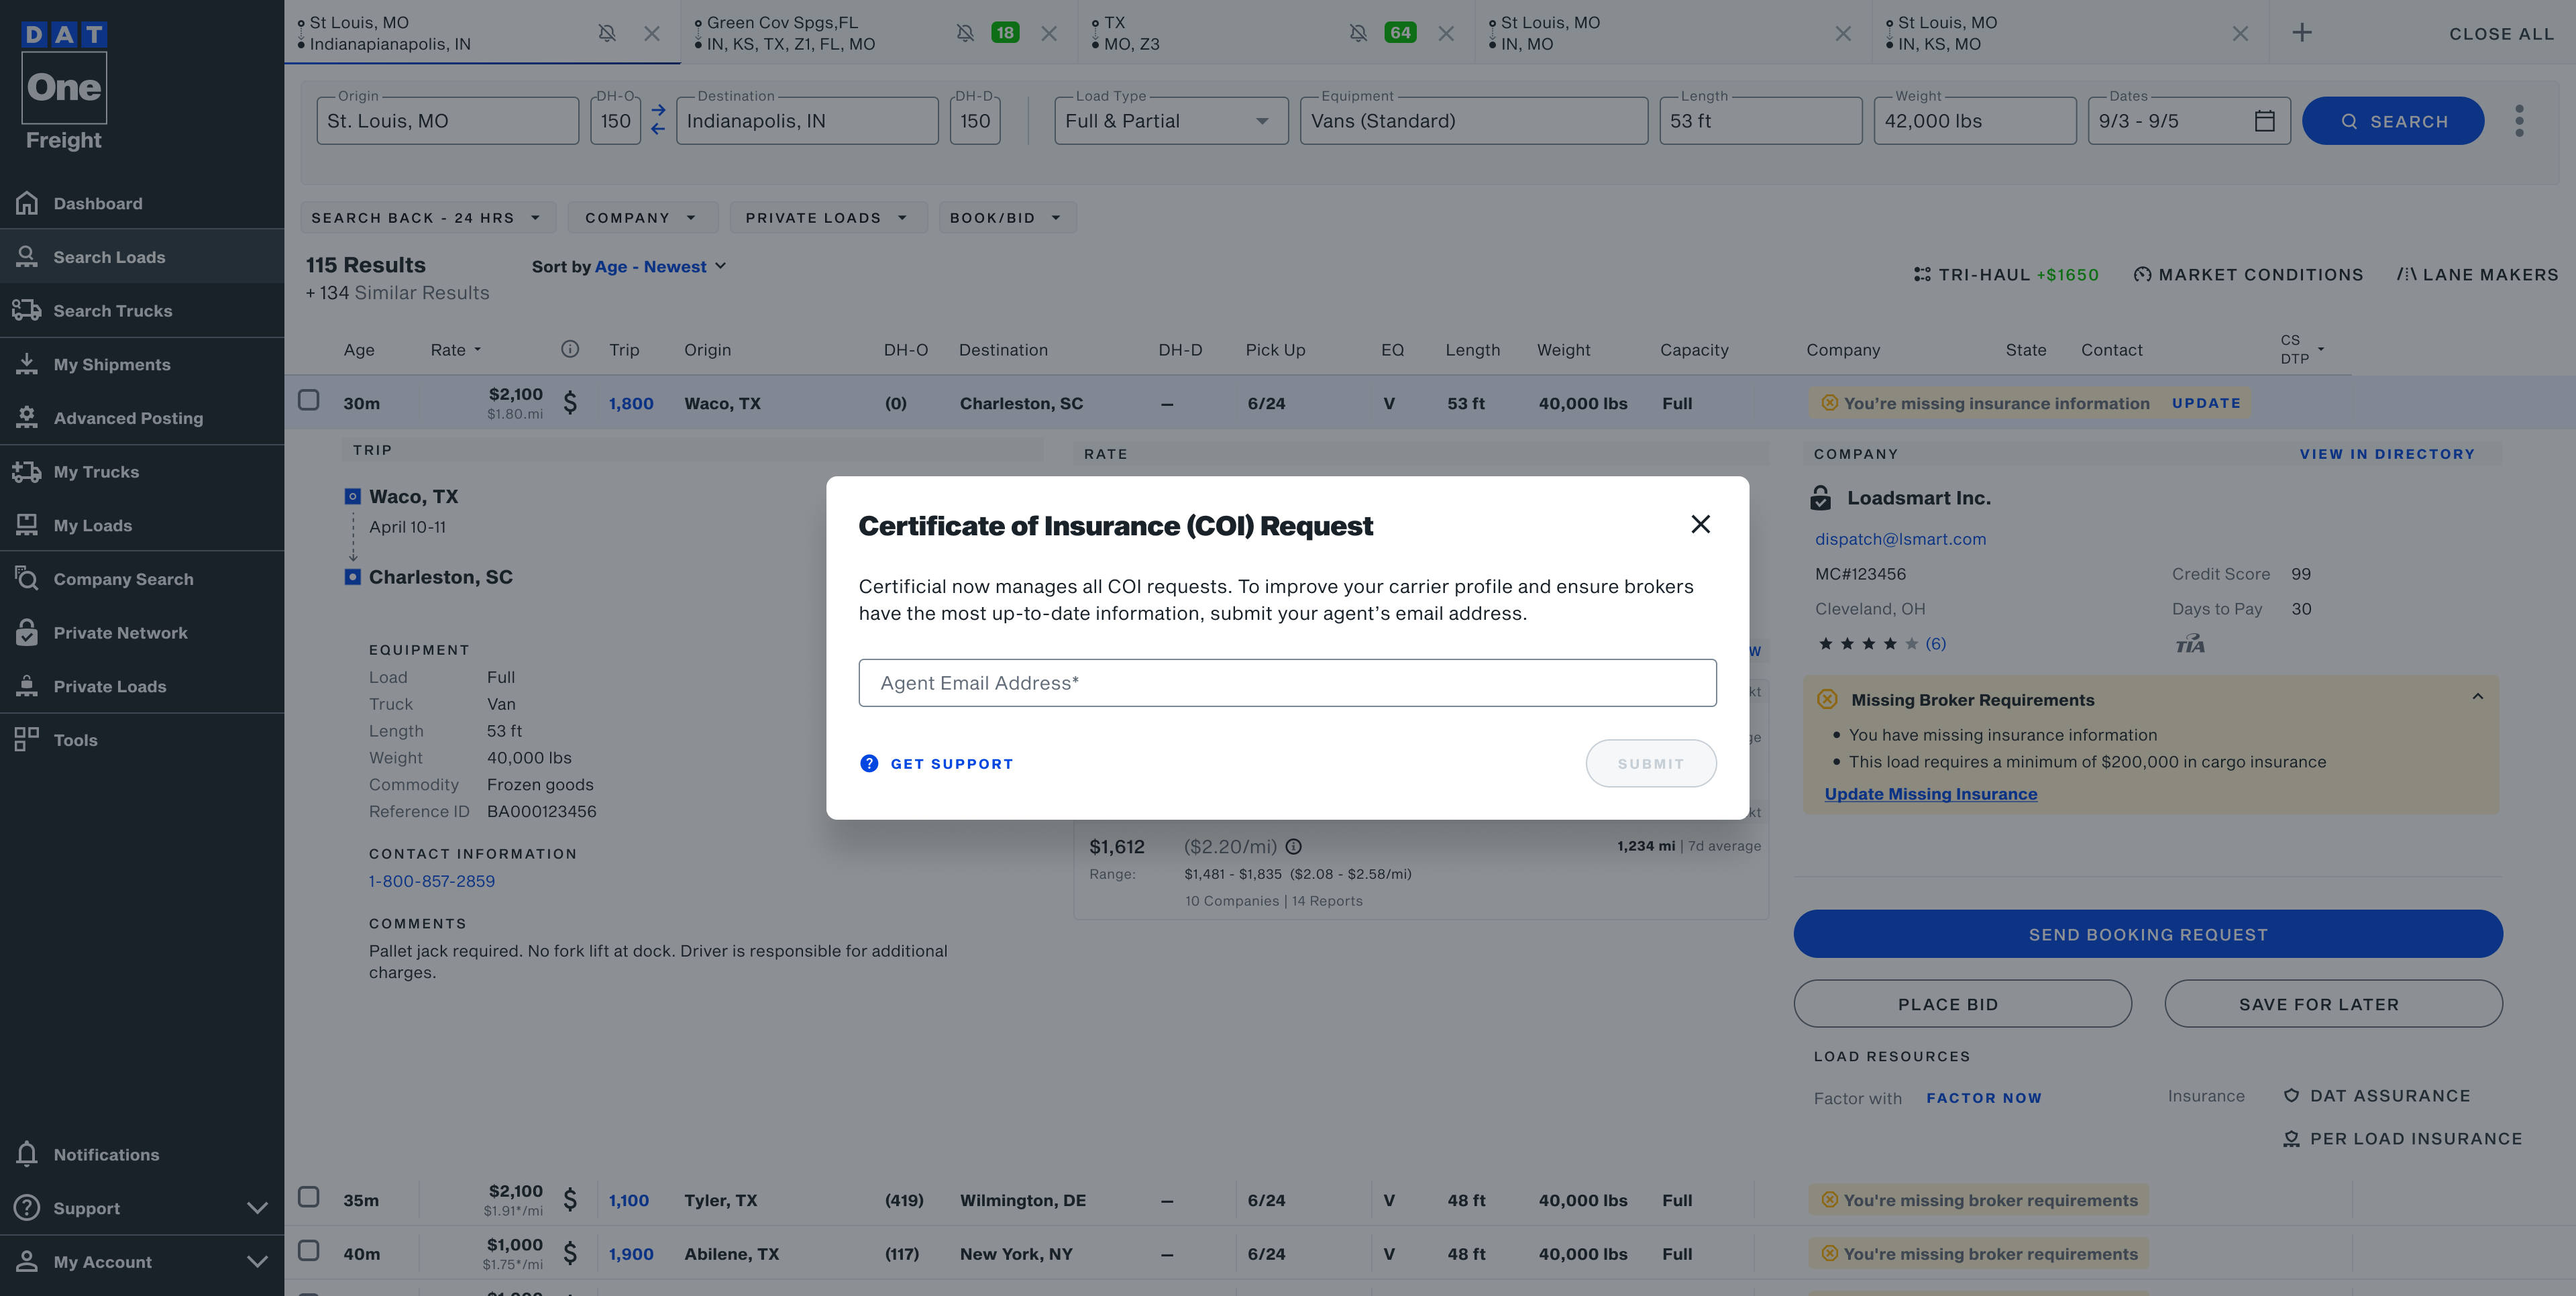Select the Tyler, TX load checkbox

pos(309,1197)
